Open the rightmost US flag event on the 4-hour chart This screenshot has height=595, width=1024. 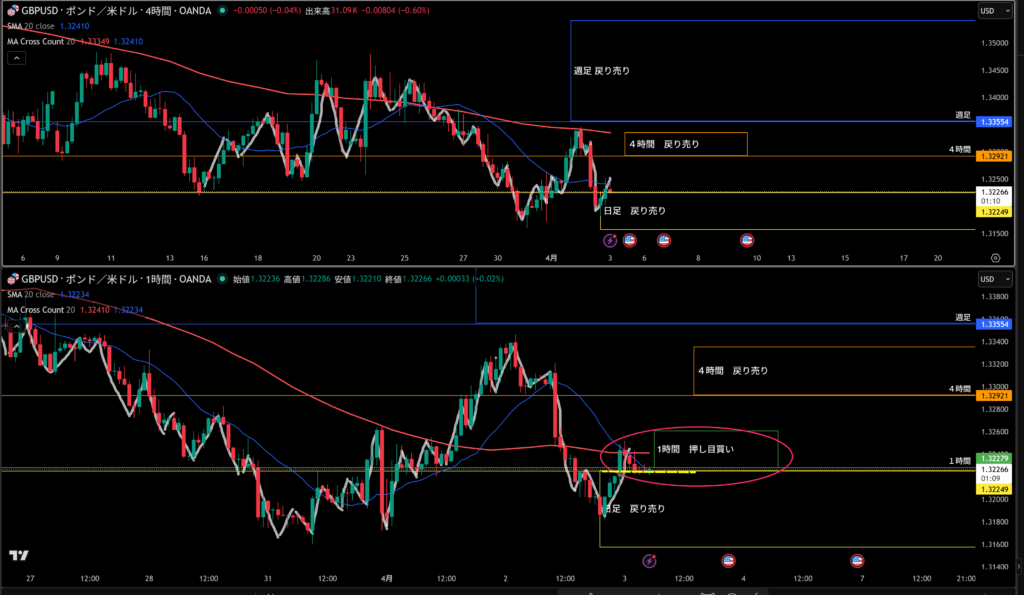[746, 240]
